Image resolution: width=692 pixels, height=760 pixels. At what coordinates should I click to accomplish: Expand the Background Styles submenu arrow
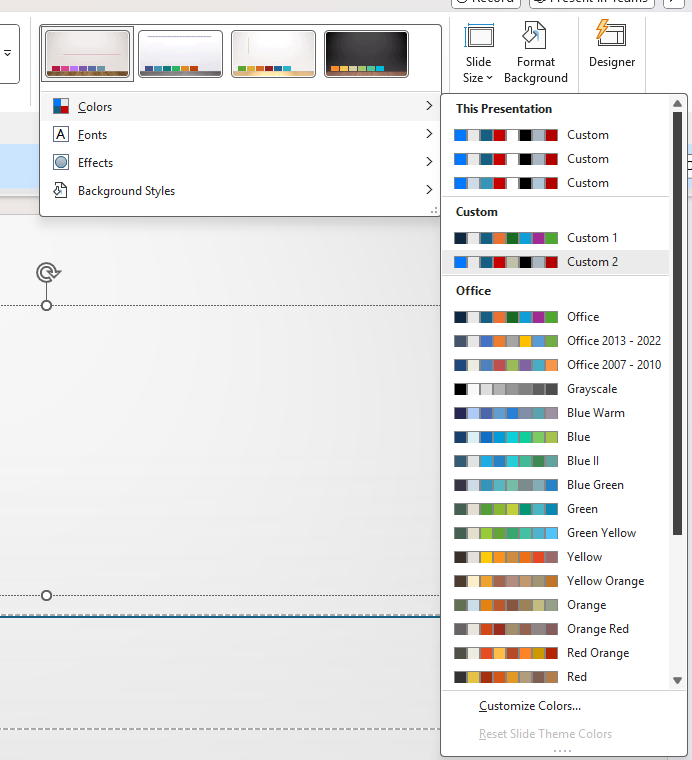[x=429, y=190]
